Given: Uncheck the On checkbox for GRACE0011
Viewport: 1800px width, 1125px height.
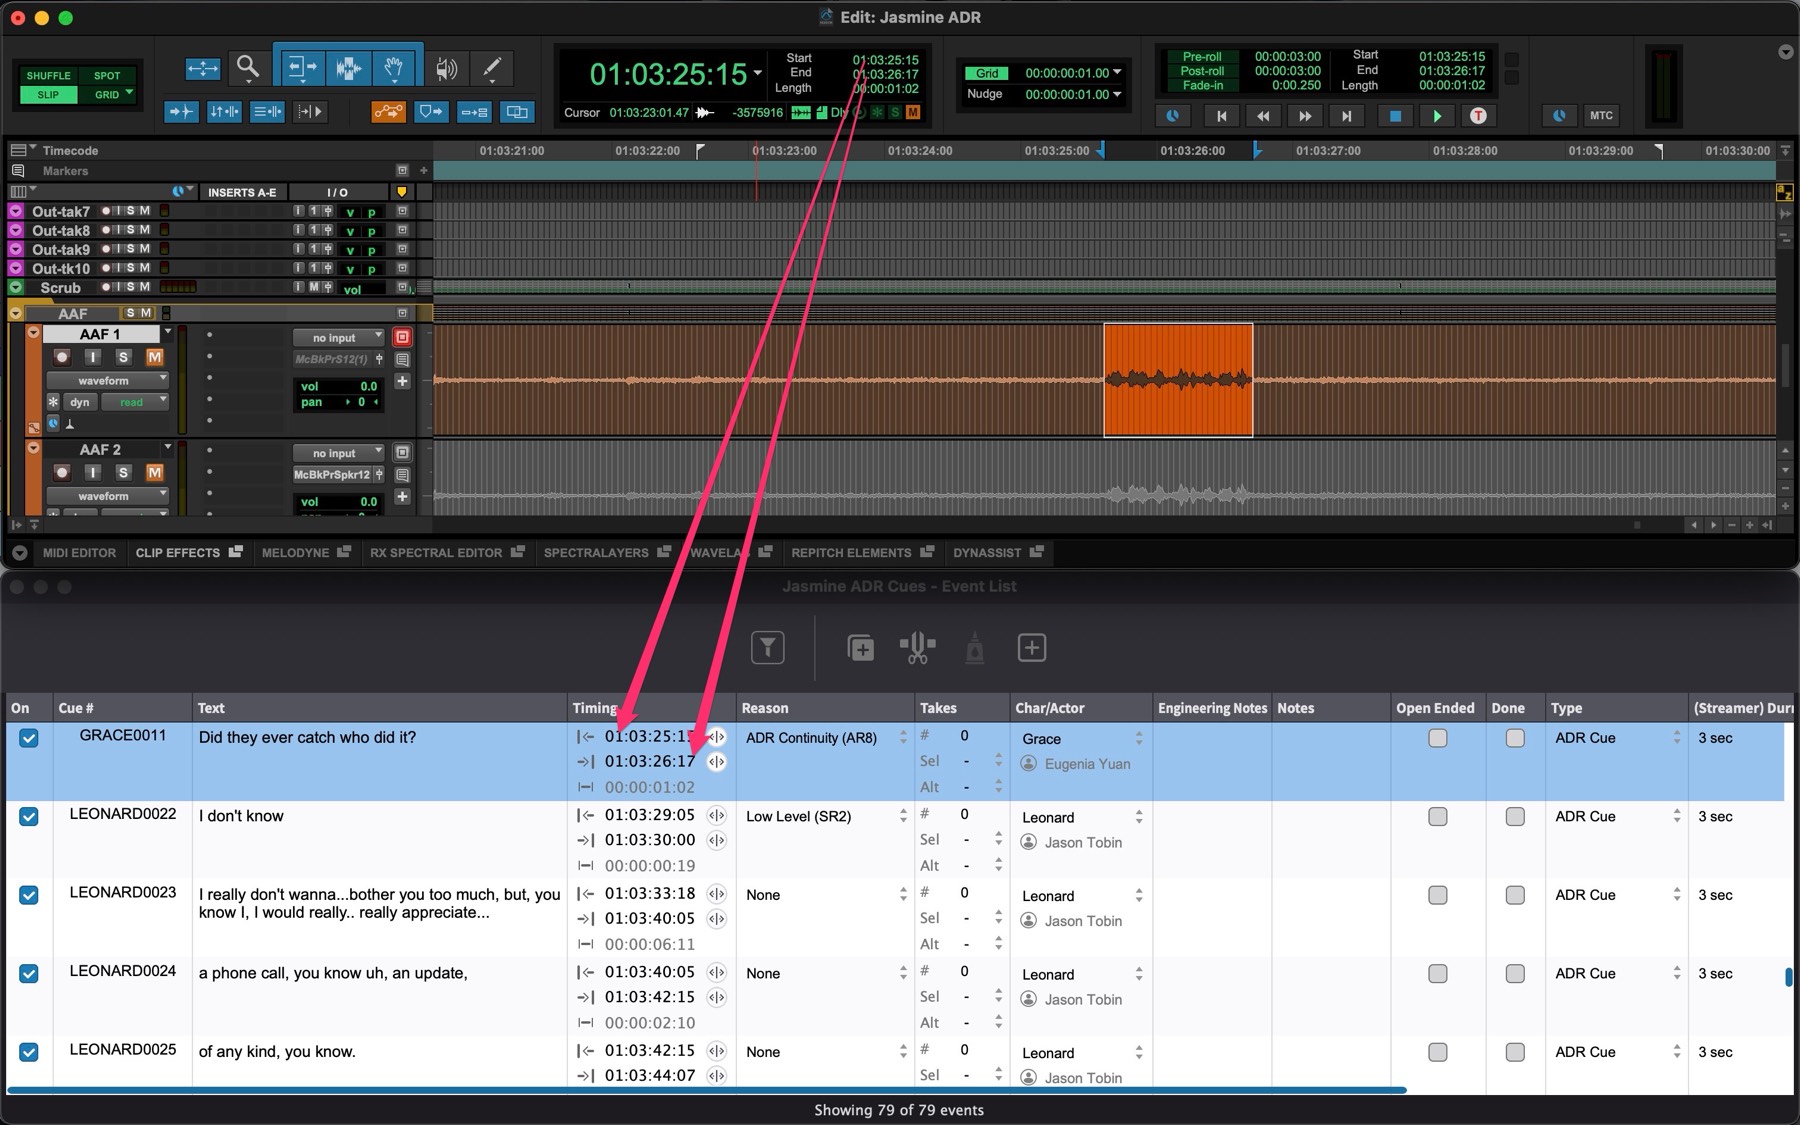Looking at the screenshot, I should point(29,738).
